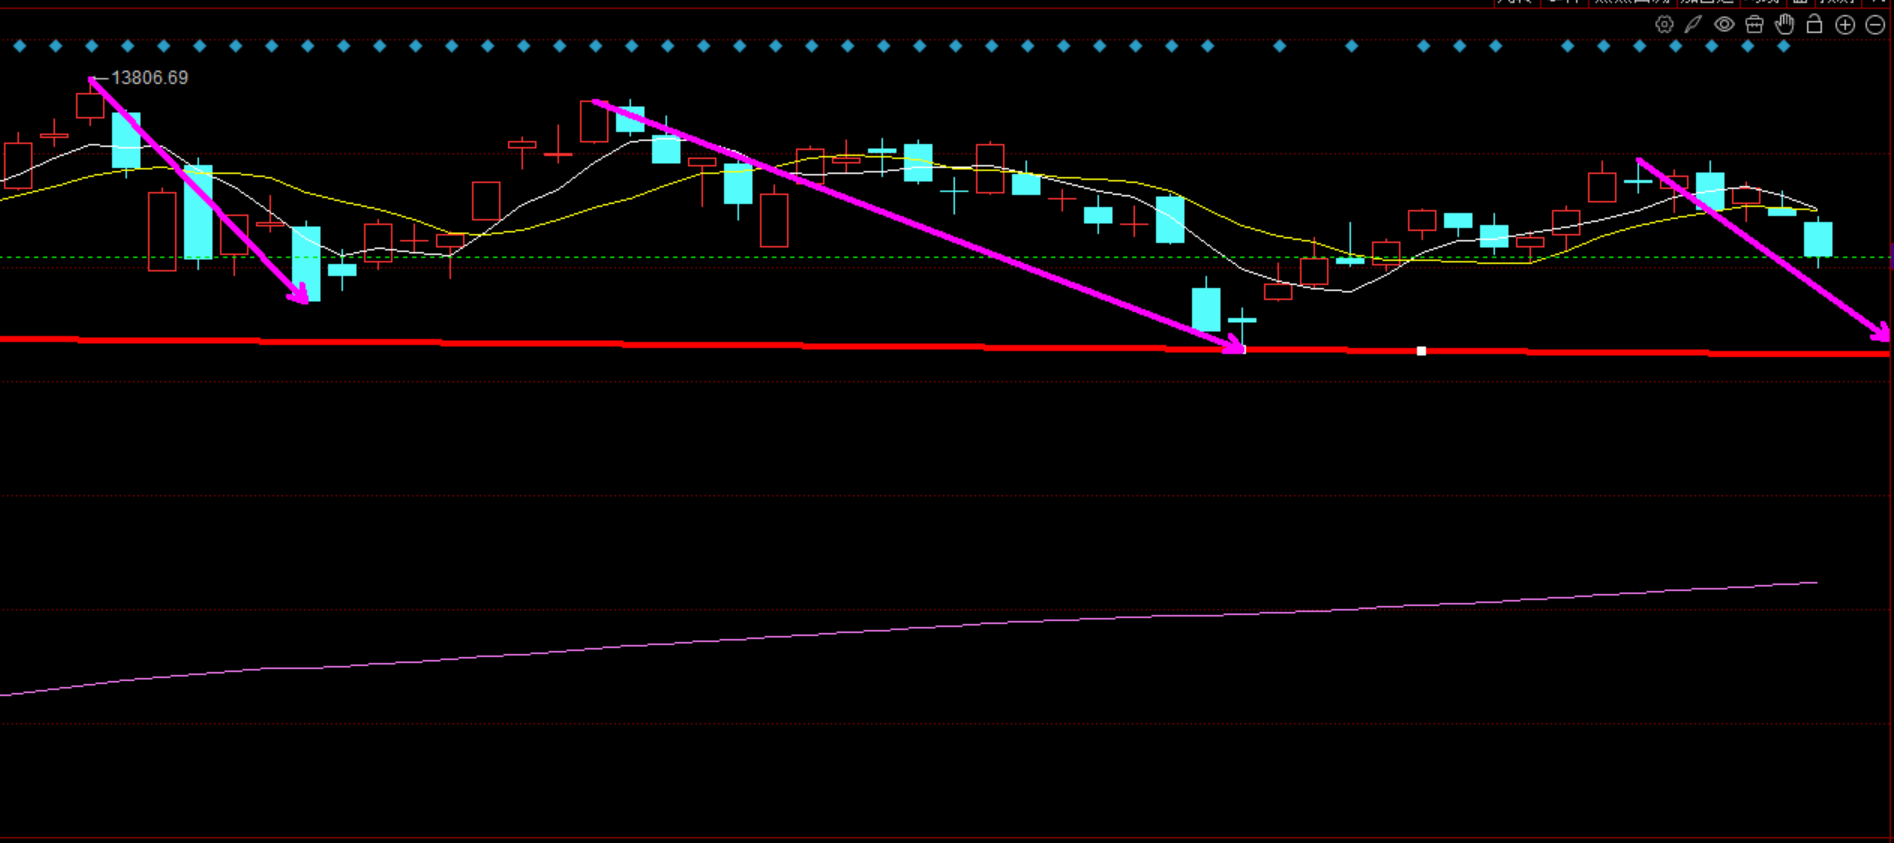Select the feather drawing tool
1894x843 pixels.
[x=1693, y=25]
